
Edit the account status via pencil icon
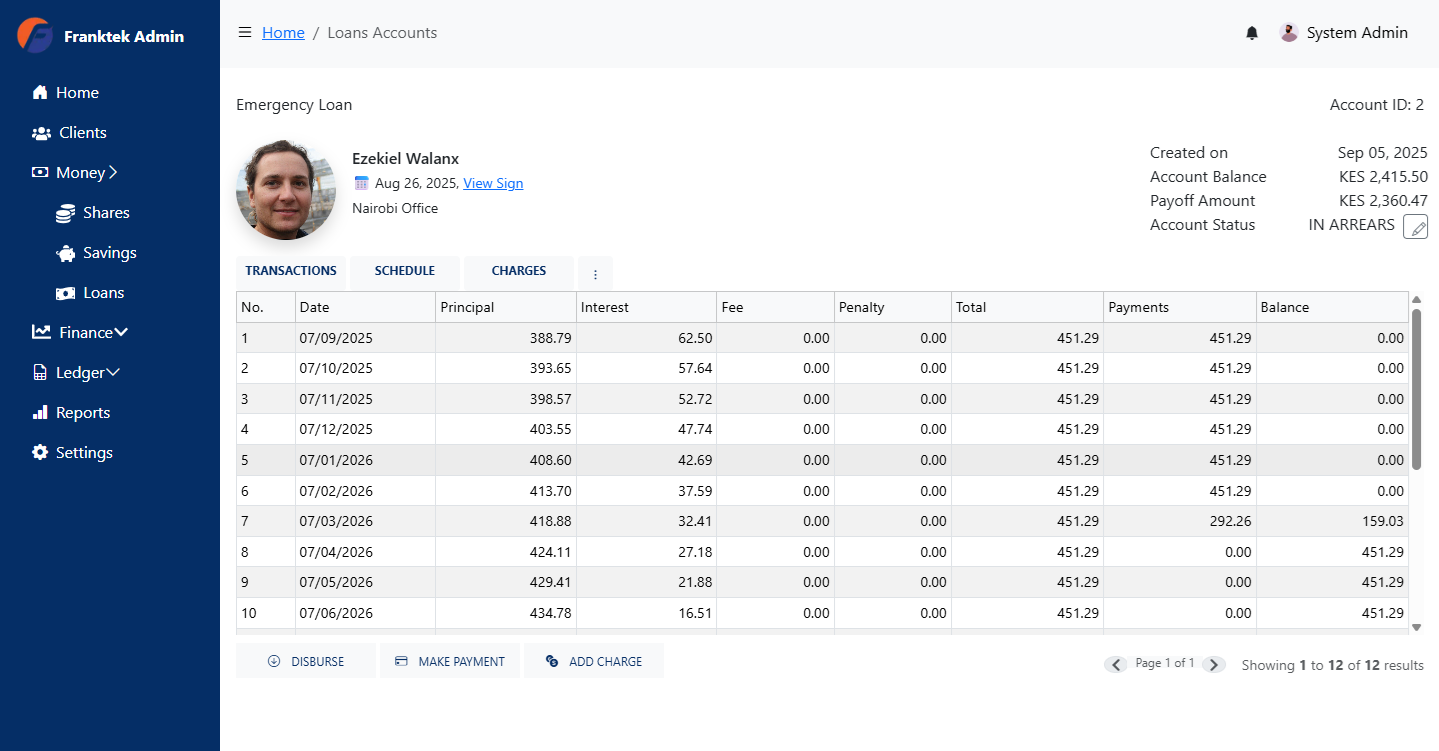pos(1415,227)
